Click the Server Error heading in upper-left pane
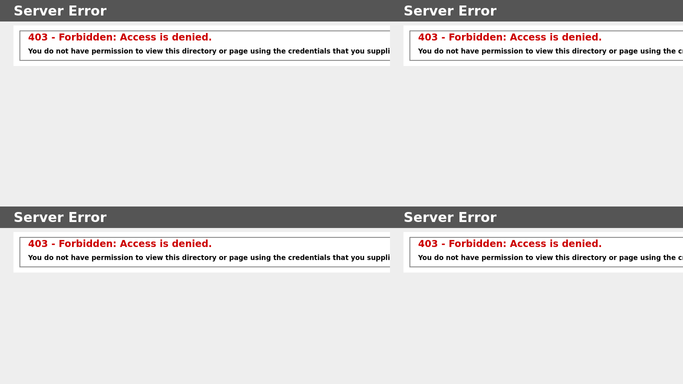The image size is (683, 384). tap(60, 11)
